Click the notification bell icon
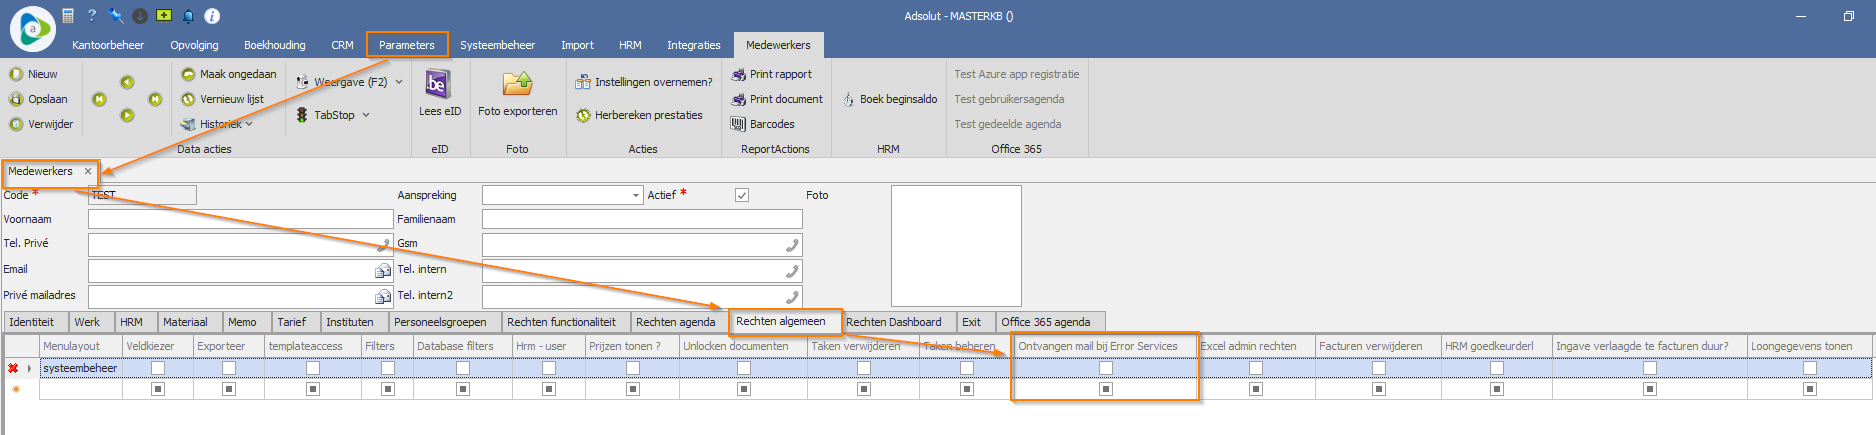This screenshot has height=435, width=1876. (x=188, y=16)
